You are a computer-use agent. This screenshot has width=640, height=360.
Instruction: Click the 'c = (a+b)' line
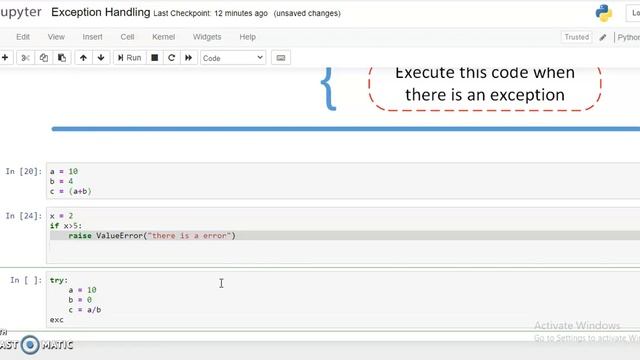click(71, 191)
